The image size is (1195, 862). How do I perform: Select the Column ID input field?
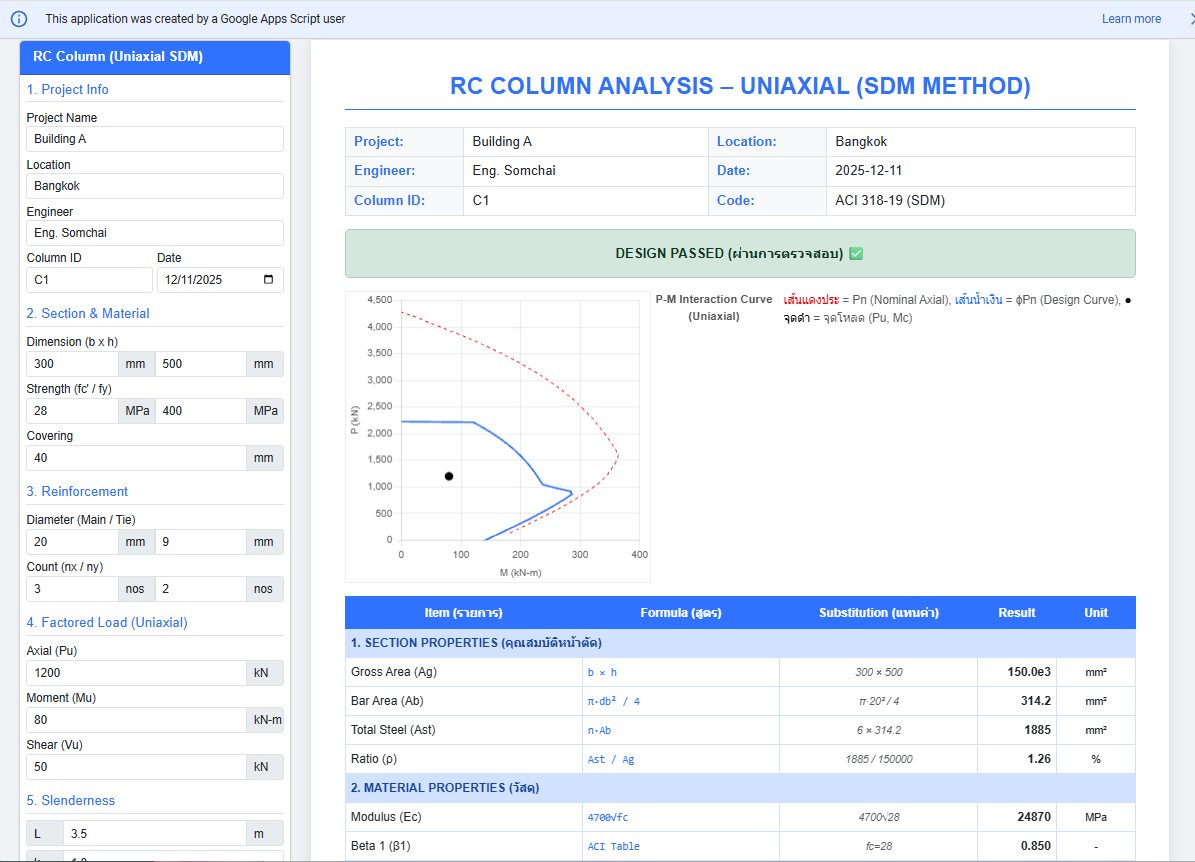[89, 280]
